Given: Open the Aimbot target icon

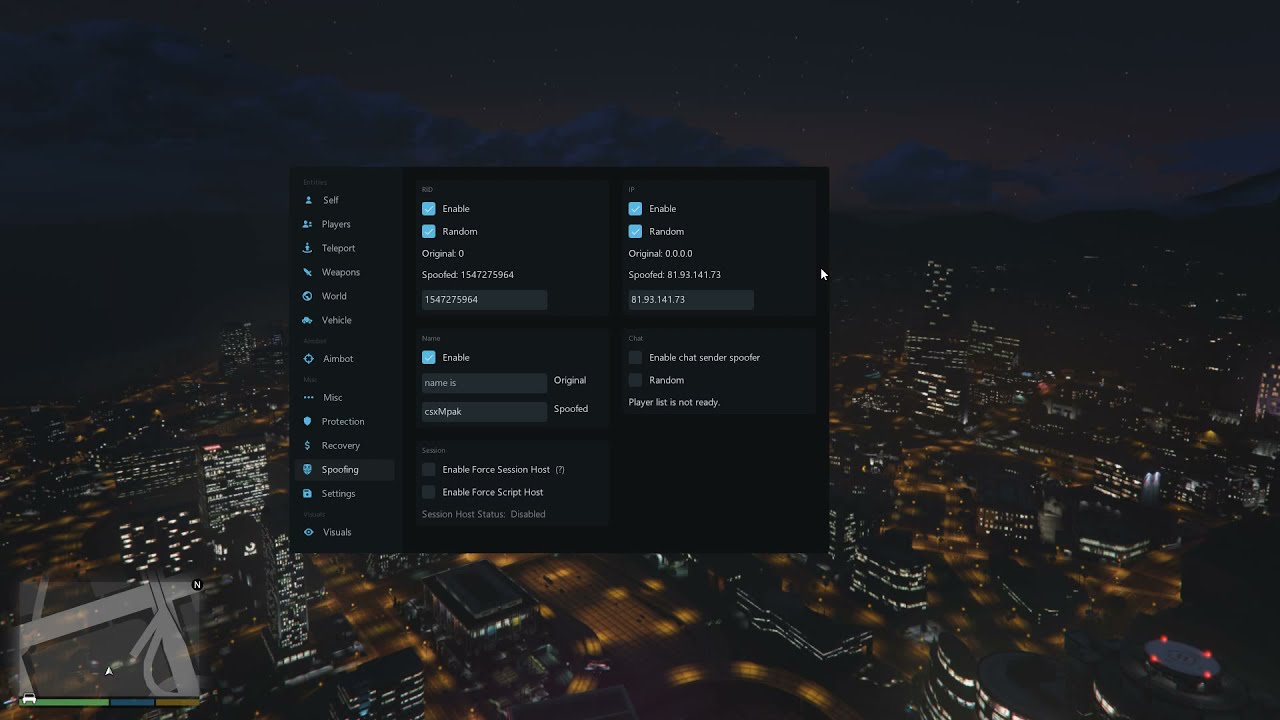Looking at the screenshot, I should pyautogui.click(x=309, y=359).
